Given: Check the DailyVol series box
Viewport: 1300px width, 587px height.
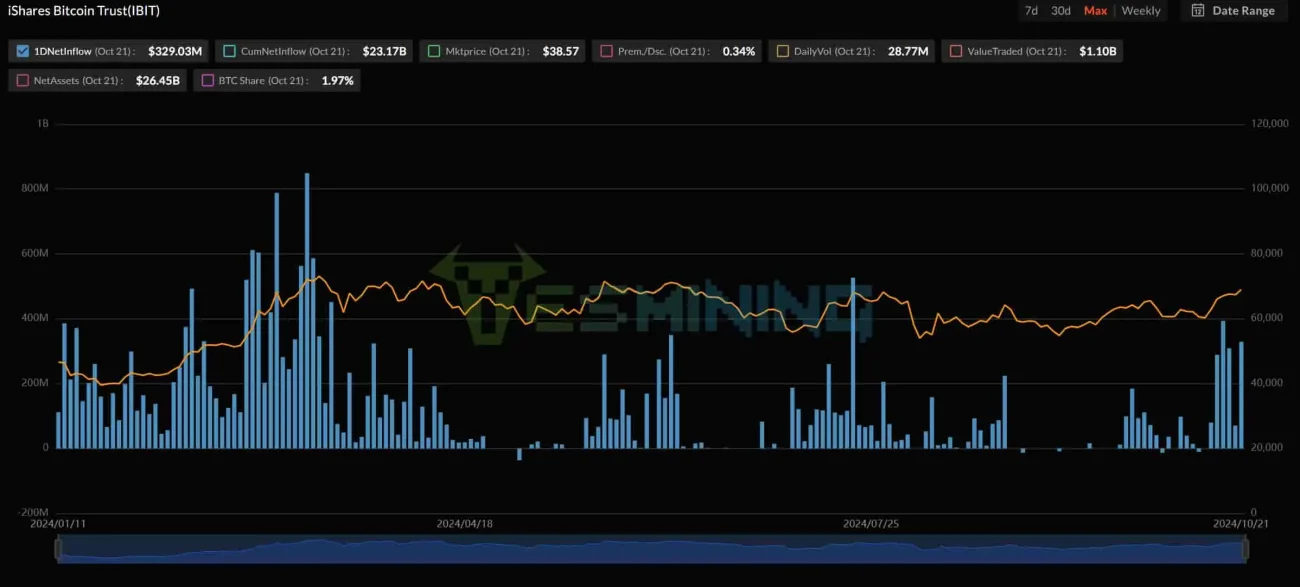Looking at the screenshot, I should tap(782, 51).
